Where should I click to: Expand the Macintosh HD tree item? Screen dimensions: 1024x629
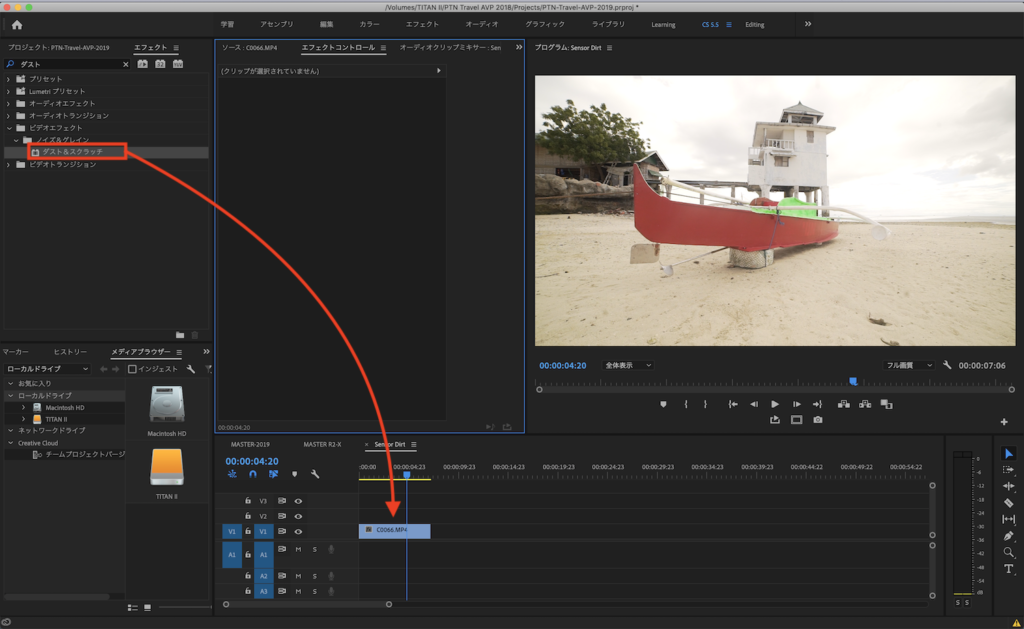coord(24,407)
